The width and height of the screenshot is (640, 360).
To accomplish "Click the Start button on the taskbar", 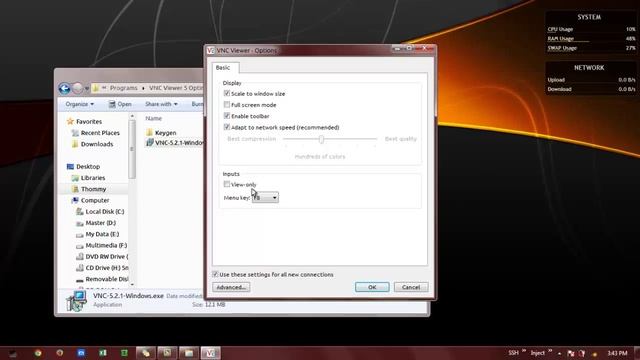I will pos(13,353).
